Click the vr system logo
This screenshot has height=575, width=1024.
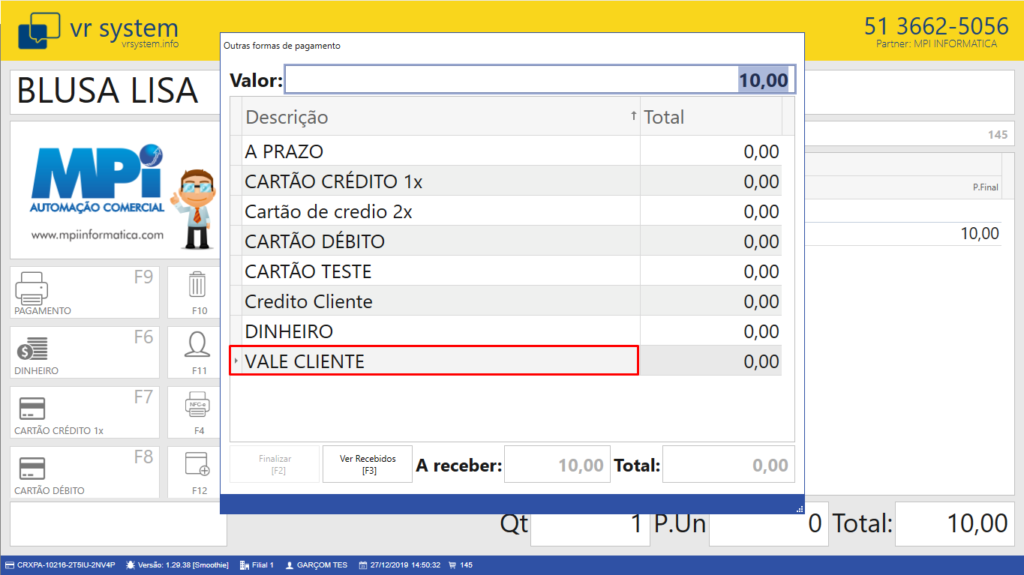(x=93, y=30)
